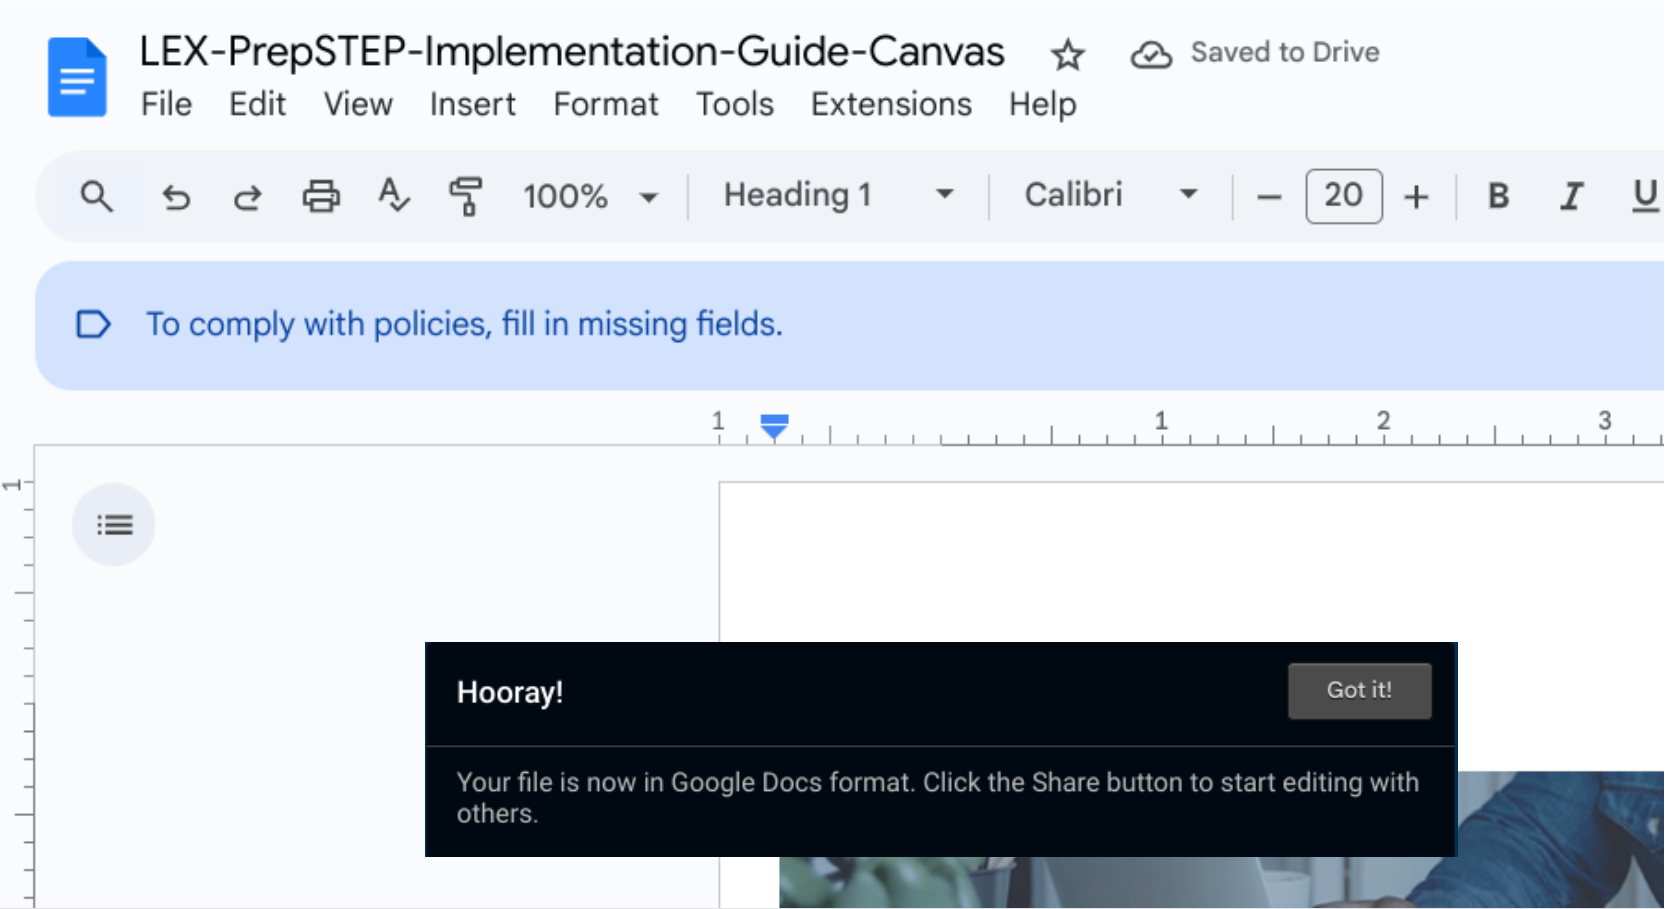Screen dimensions: 1665x909
Task: Activate the paint format tool
Action: (x=466, y=196)
